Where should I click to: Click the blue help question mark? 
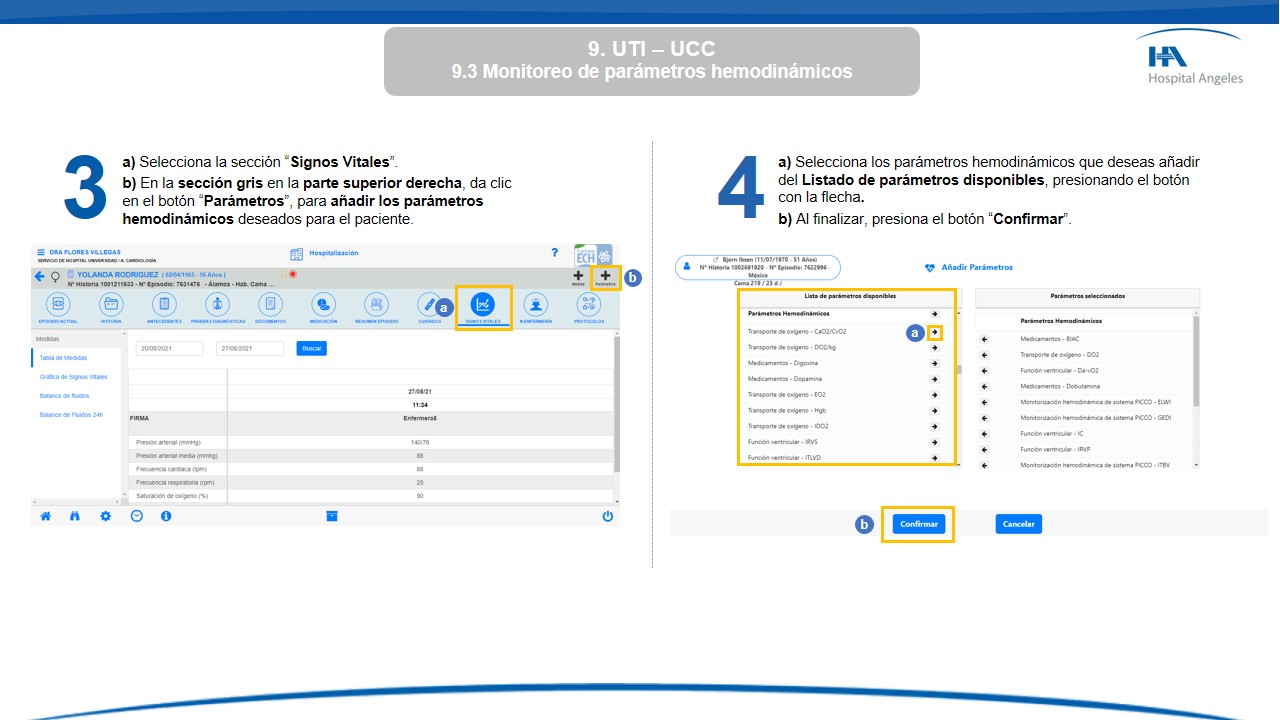555,253
